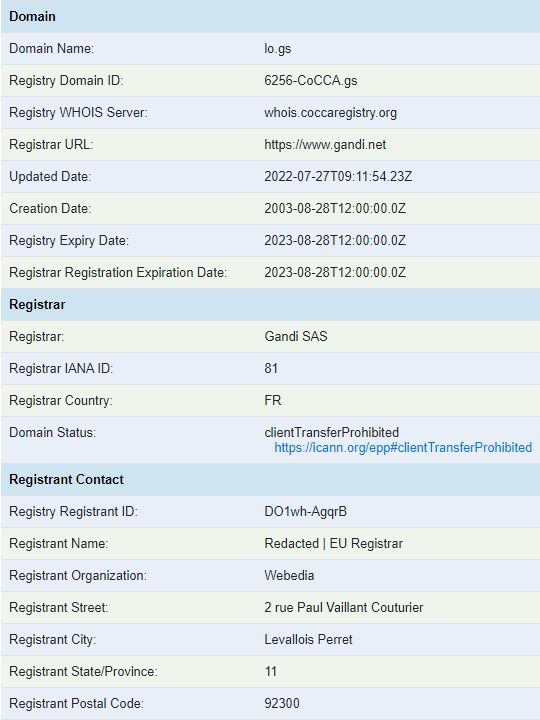
Task: Click the Registrant Postal Code 92300
Action: click(x=281, y=703)
